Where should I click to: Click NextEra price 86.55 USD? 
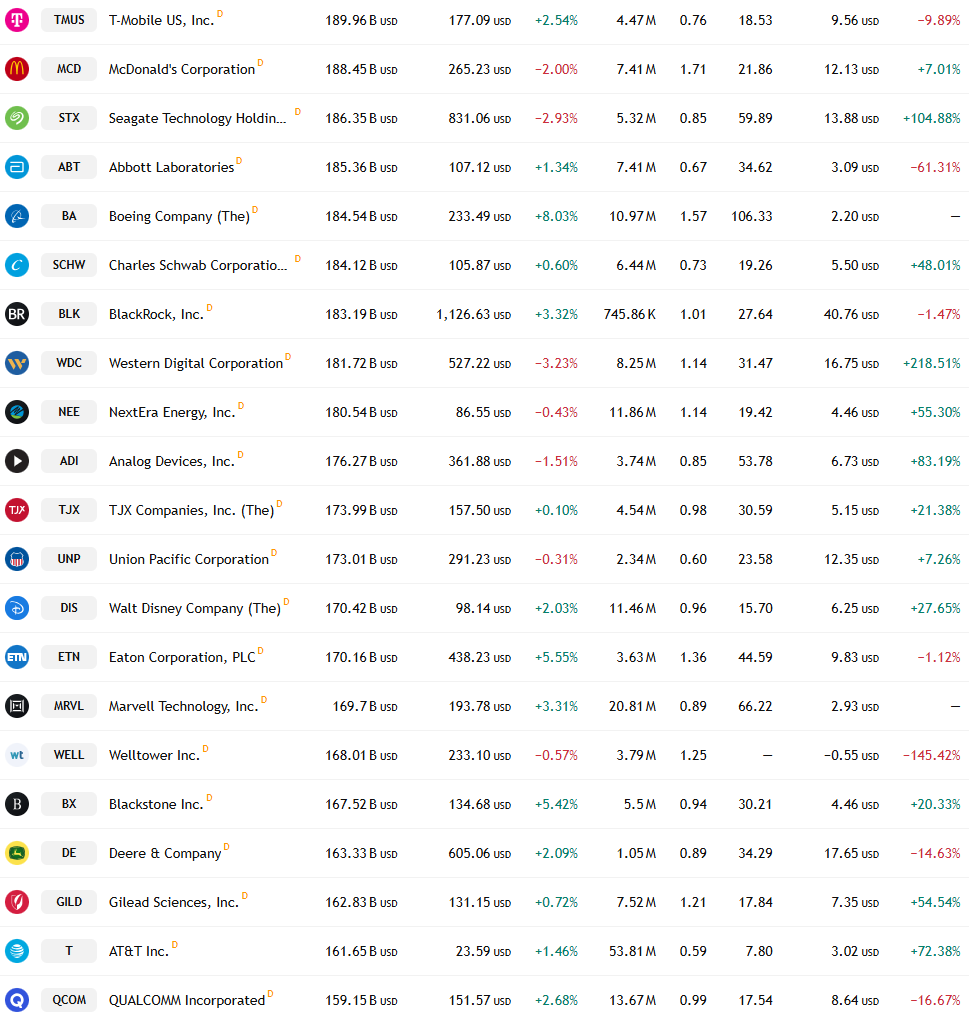483,412
